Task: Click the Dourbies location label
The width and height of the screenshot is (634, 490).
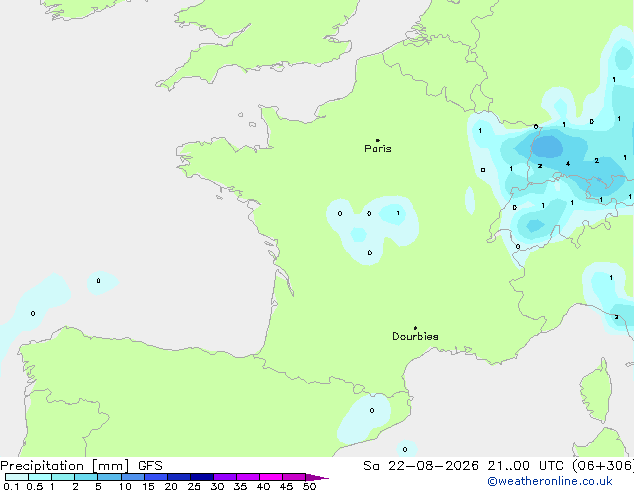Action: [x=415, y=336]
